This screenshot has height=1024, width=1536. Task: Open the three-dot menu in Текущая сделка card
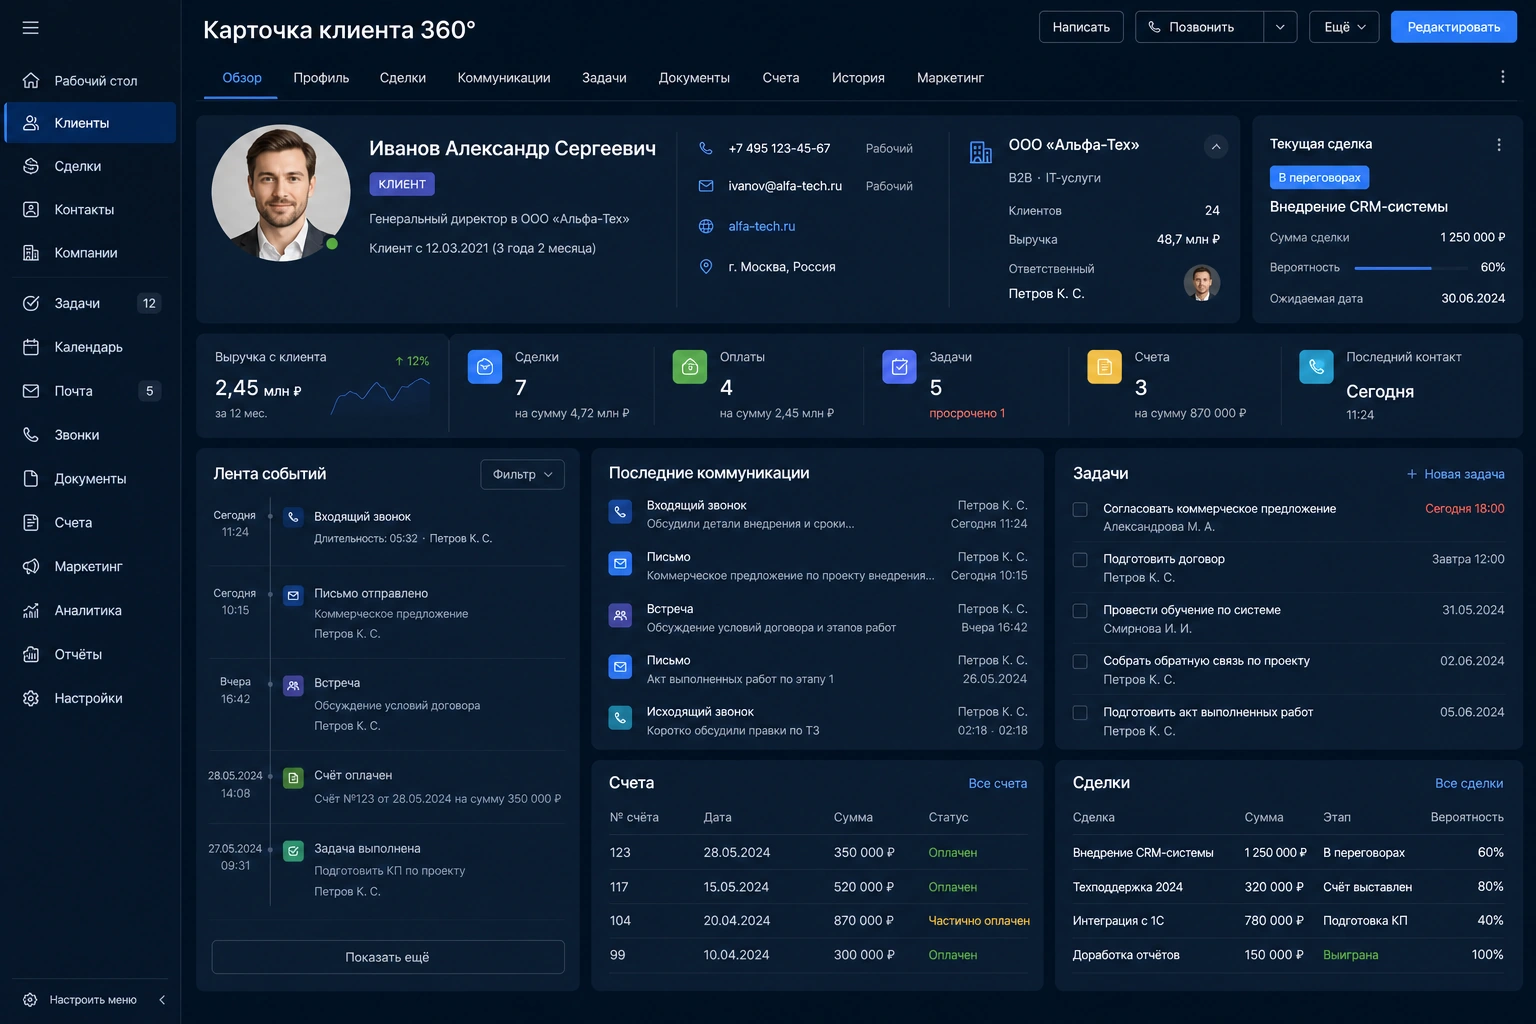(x=1499, y=145)
